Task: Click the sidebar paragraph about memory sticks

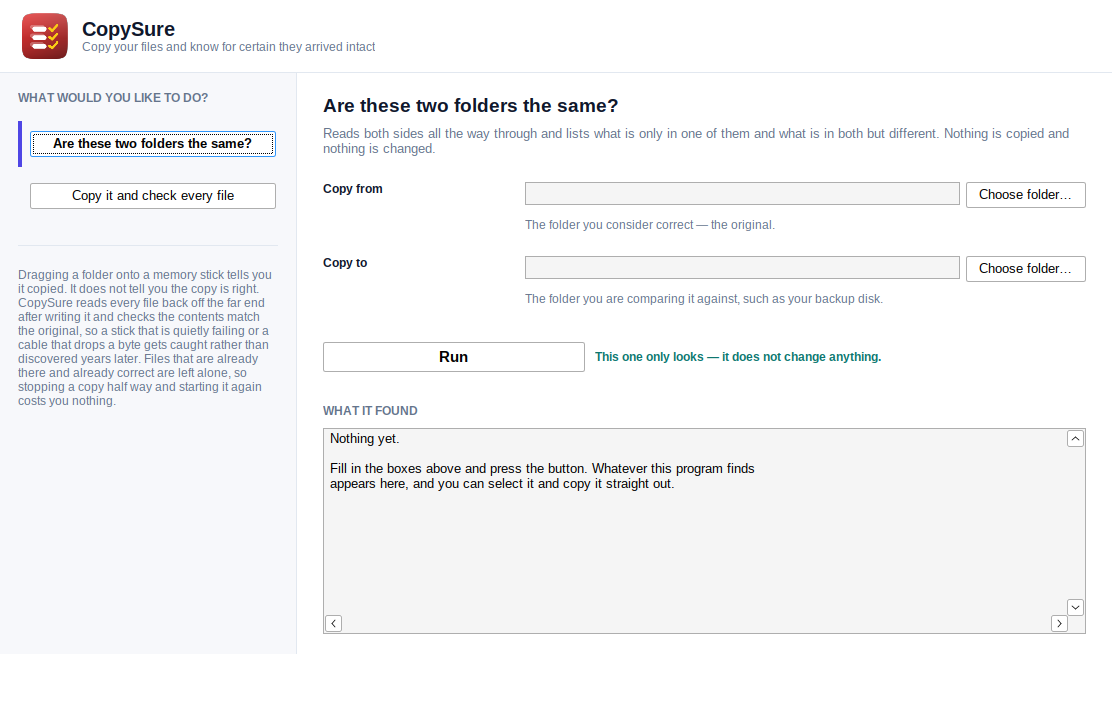Action: coord(145,337)
